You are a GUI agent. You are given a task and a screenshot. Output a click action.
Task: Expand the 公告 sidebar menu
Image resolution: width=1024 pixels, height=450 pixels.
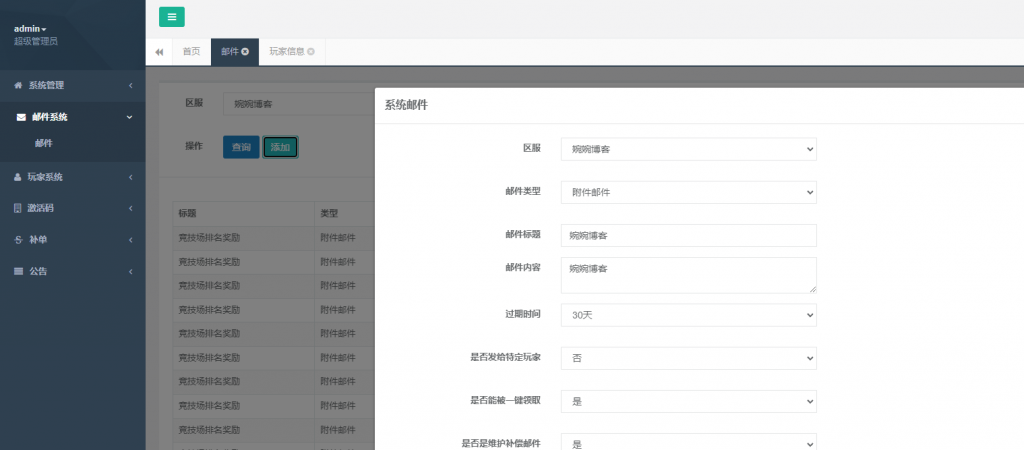tap(72, 271)
